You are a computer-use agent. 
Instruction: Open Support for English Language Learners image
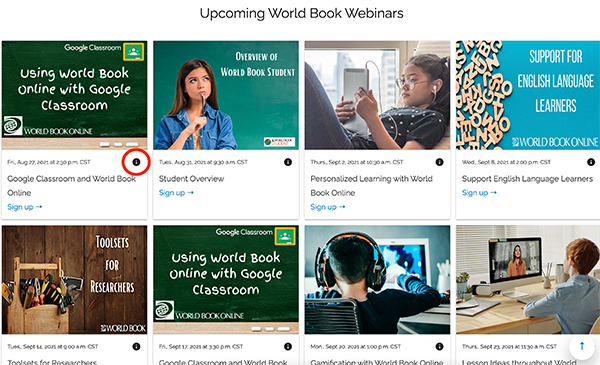[x=528, y=95]
